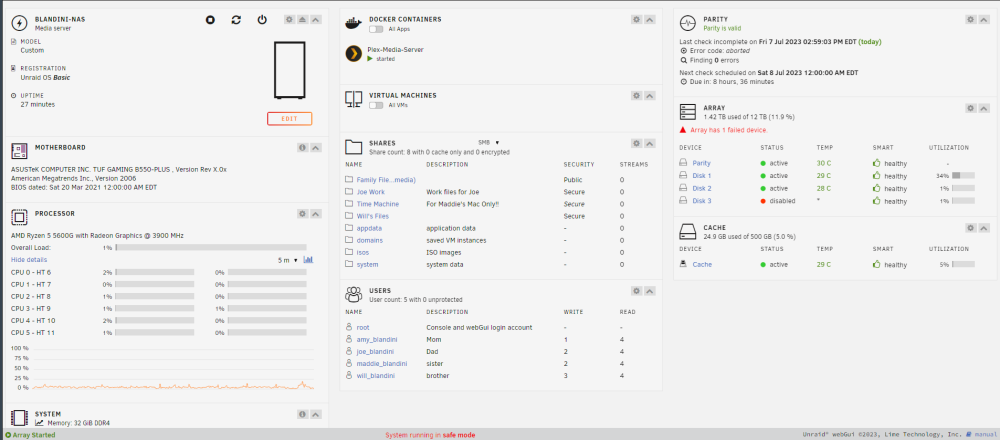Collapse the System panel
This screenshot has height=440, width=1000.
[316, 414]
